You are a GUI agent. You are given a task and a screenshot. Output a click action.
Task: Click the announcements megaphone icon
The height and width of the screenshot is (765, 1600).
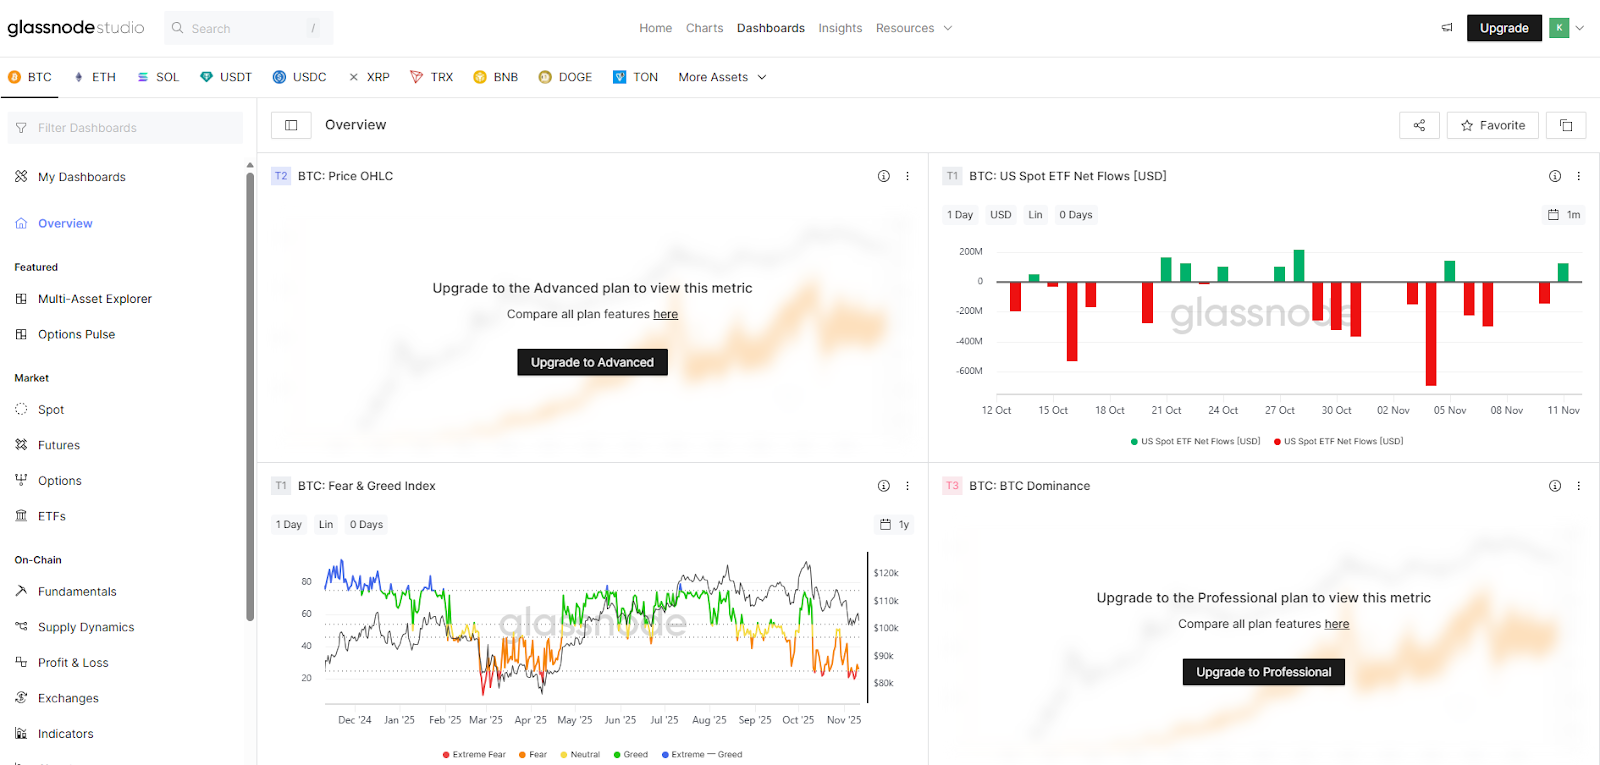coord(1447,28)
